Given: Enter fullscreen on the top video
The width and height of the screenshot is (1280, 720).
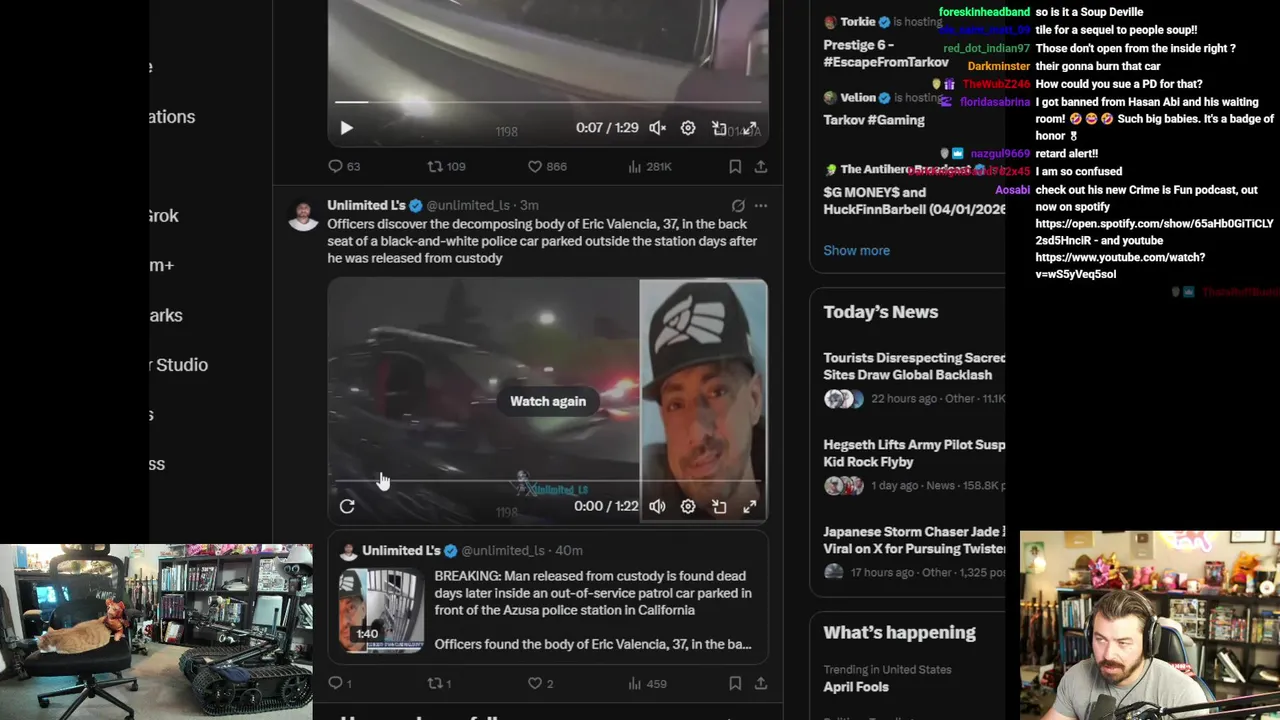Looking at the screenshot, I should pyautogui.click(x=750, y=128).
